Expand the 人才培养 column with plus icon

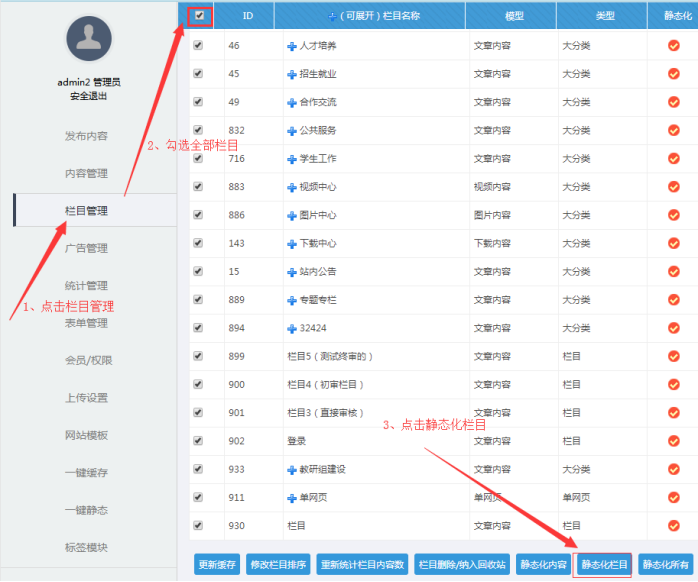[x=291, y=46]
